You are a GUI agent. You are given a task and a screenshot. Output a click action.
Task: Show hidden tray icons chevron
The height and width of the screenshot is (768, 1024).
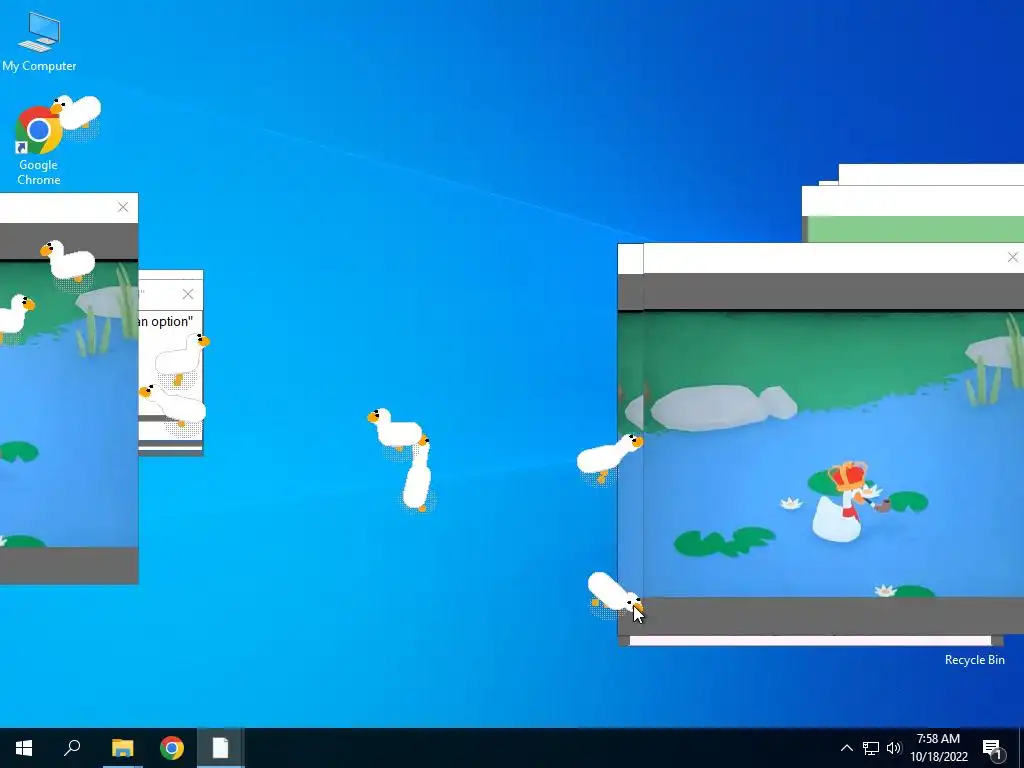(x=846, y=748)
